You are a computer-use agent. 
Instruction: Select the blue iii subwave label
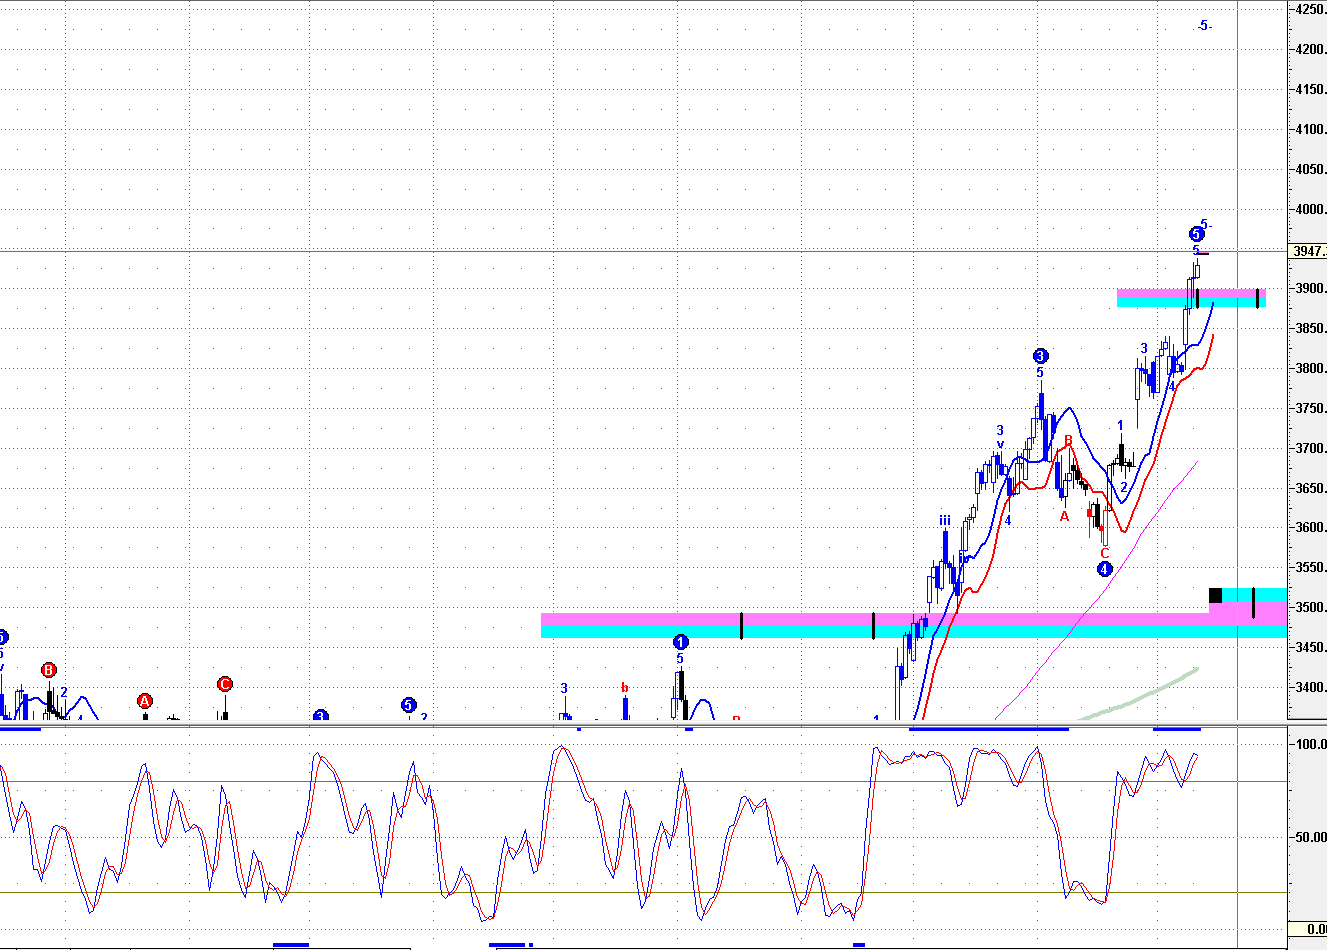pos(944,521)
